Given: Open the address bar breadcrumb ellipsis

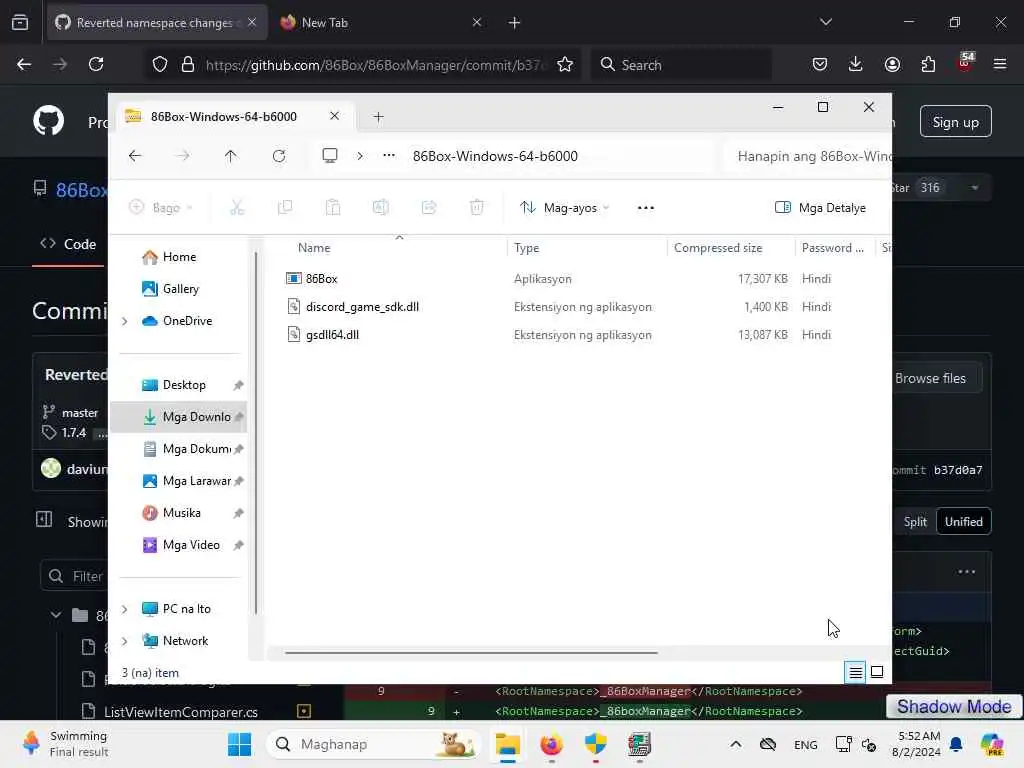Looking at the screenshot, I should click(x=389, y=155).
